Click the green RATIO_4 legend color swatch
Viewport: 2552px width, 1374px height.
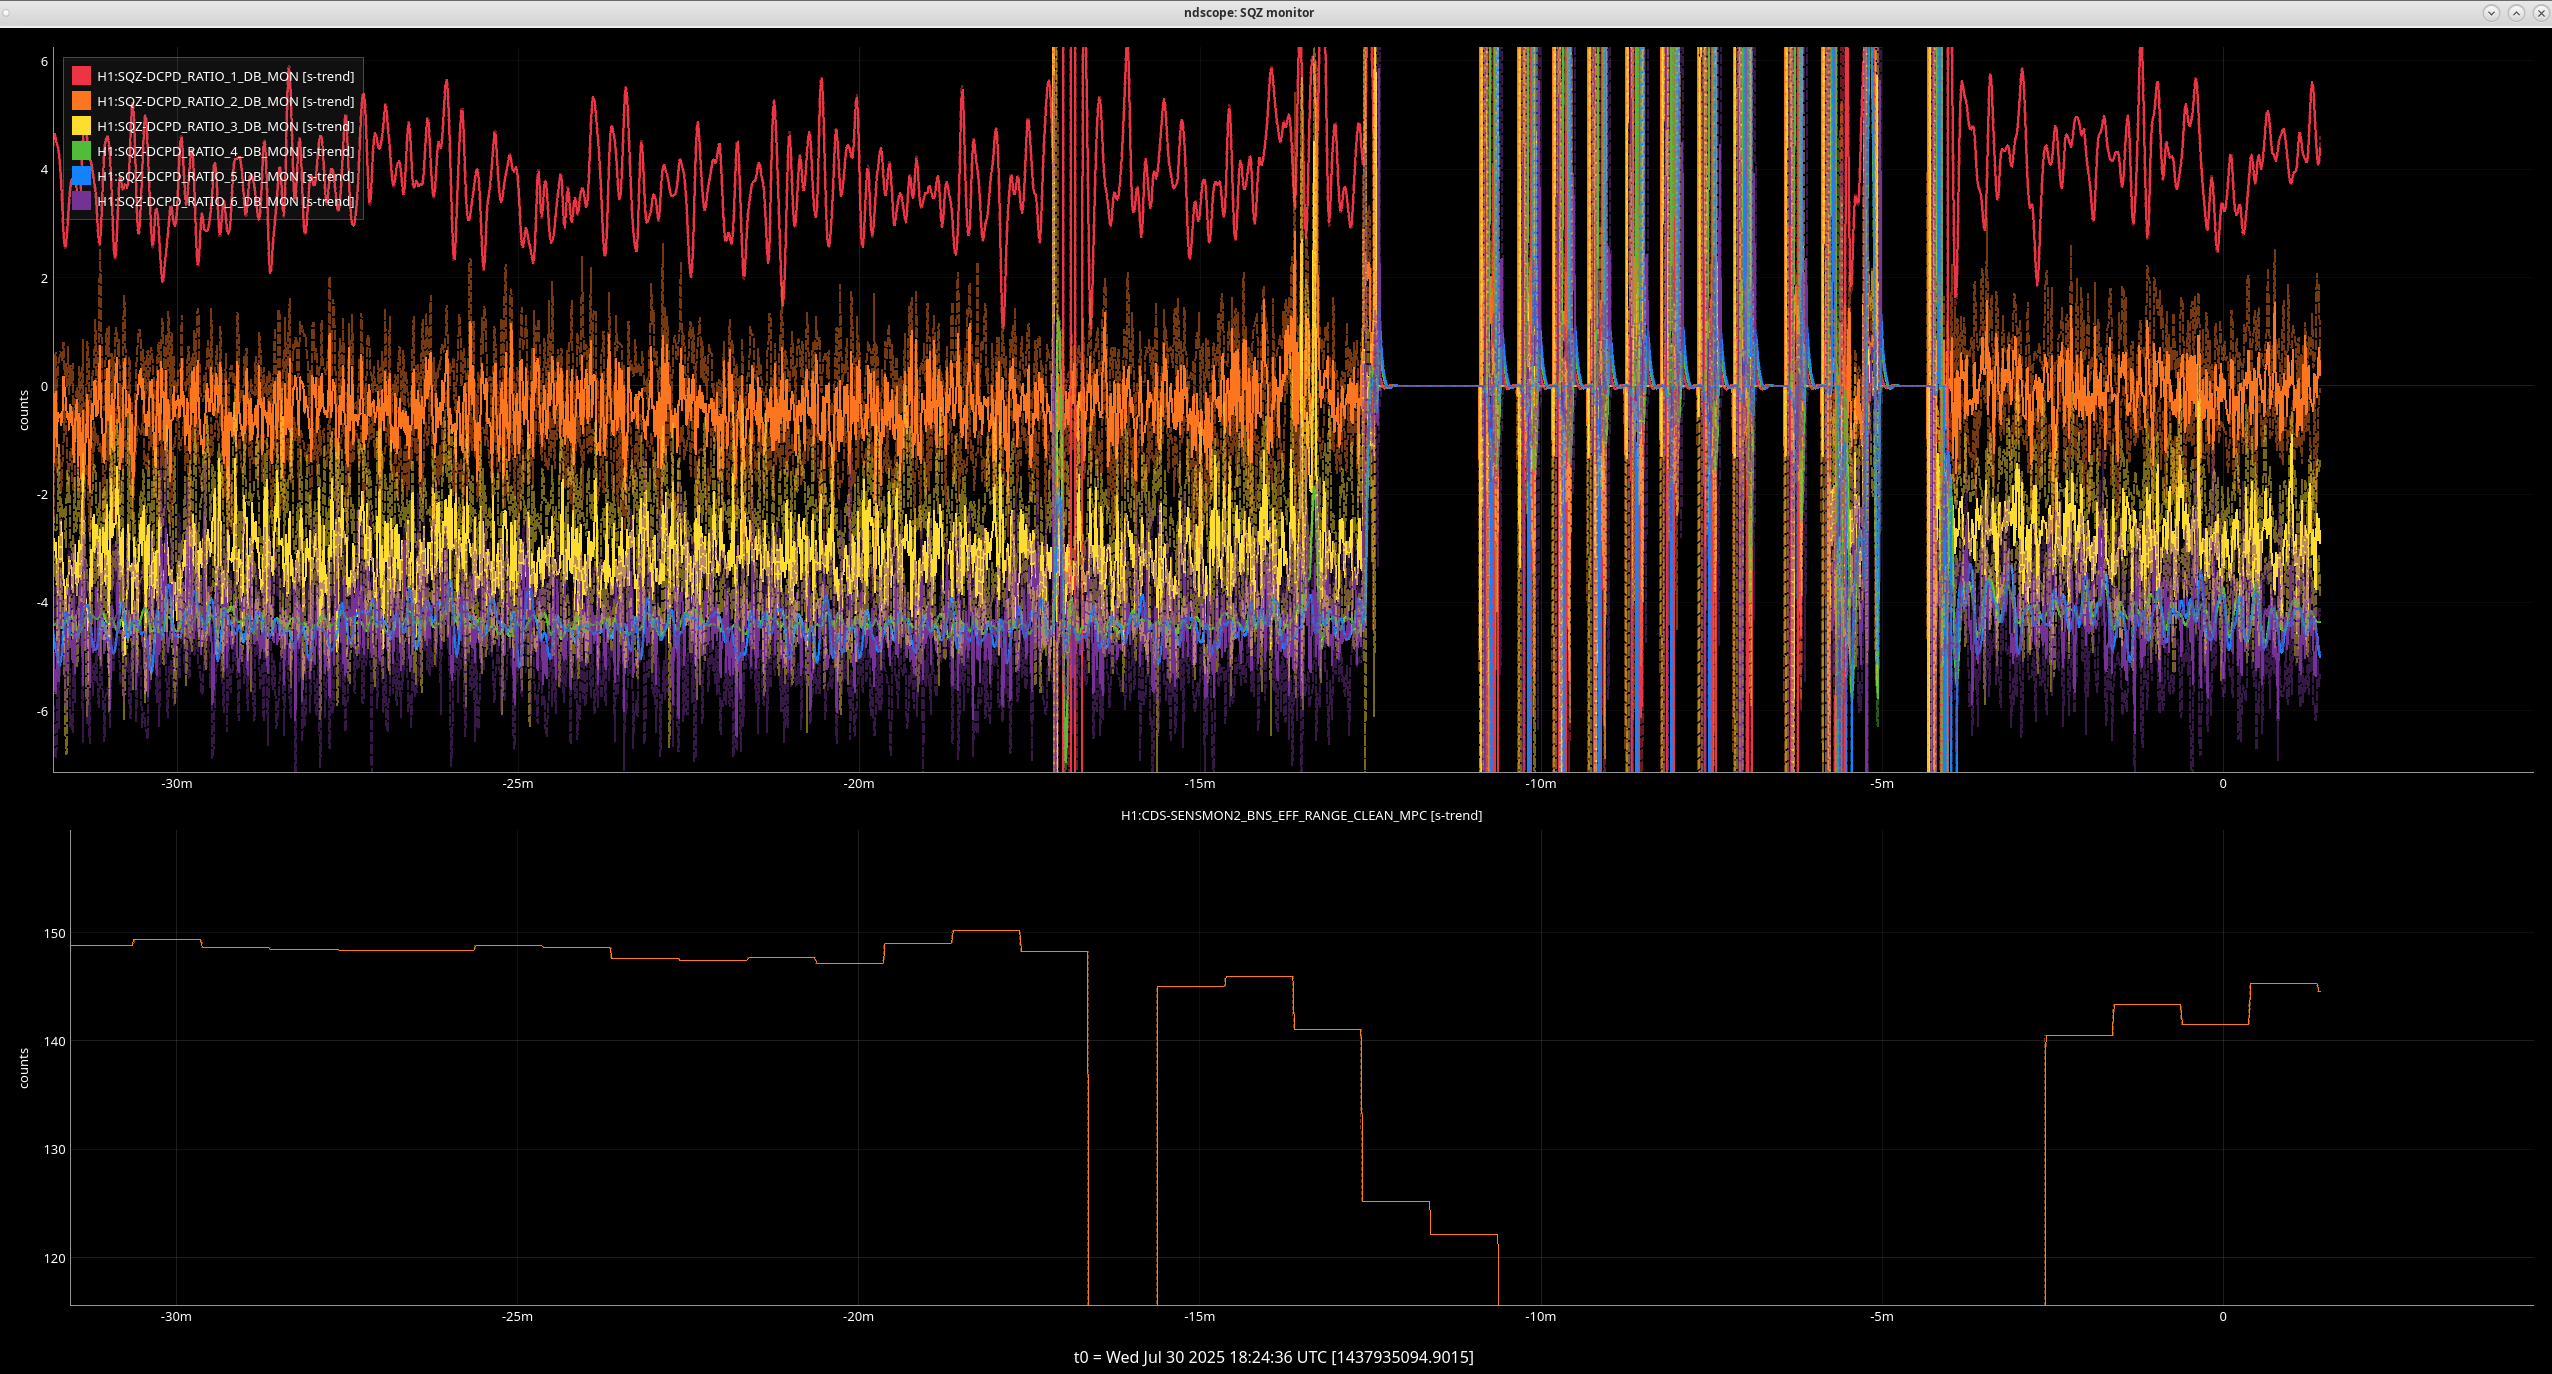(81, 151)
